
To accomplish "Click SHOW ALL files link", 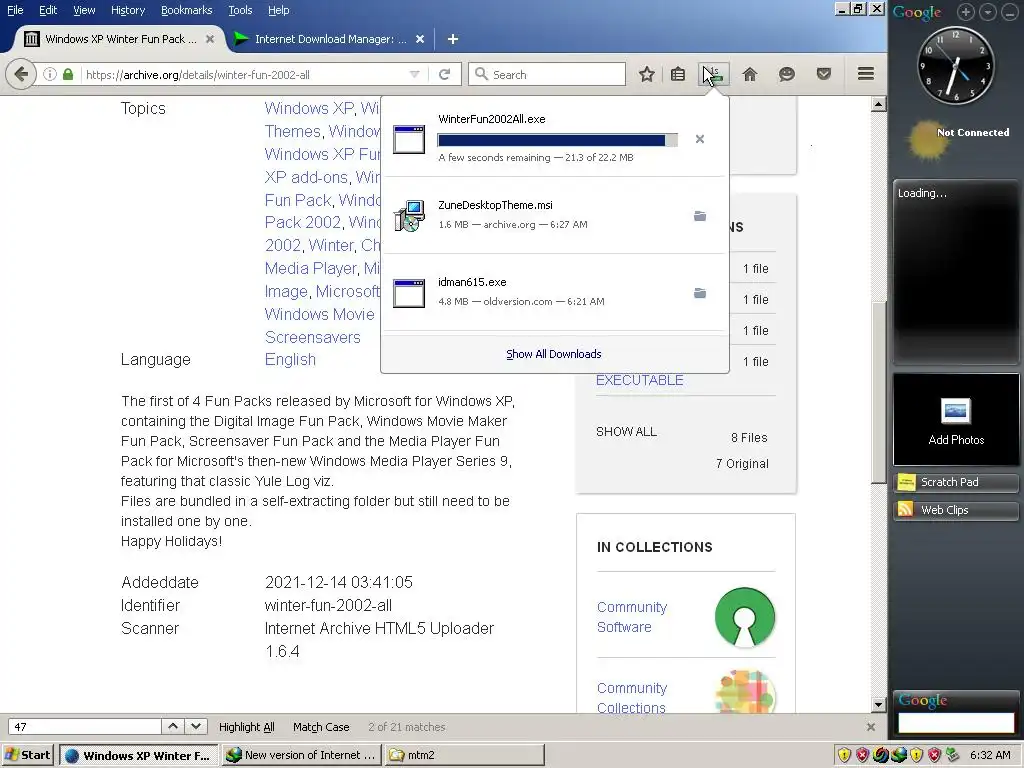I will [626, 432].
